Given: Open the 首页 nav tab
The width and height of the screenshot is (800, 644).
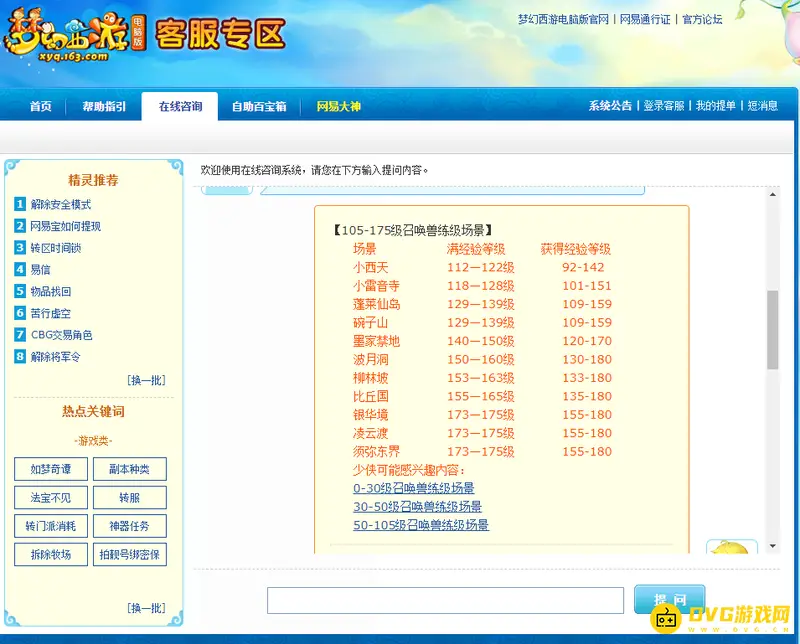Looking at the screenshot, I should click(40, 107).
